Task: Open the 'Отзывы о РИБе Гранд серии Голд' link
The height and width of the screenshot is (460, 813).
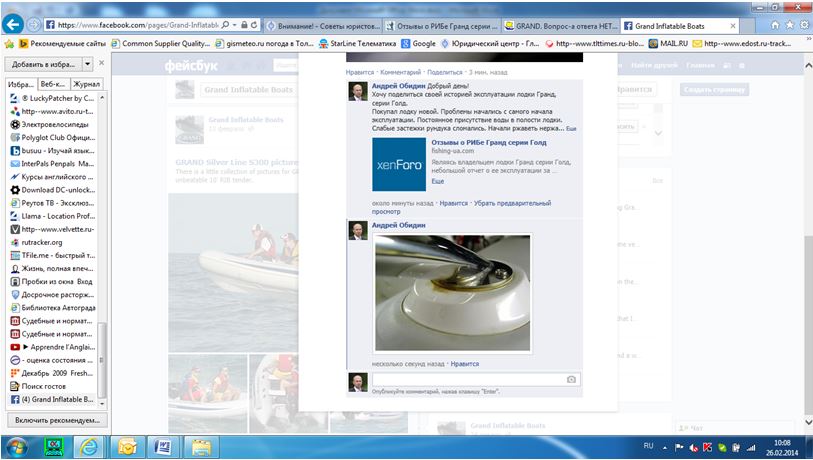Action: click(487, 143)
